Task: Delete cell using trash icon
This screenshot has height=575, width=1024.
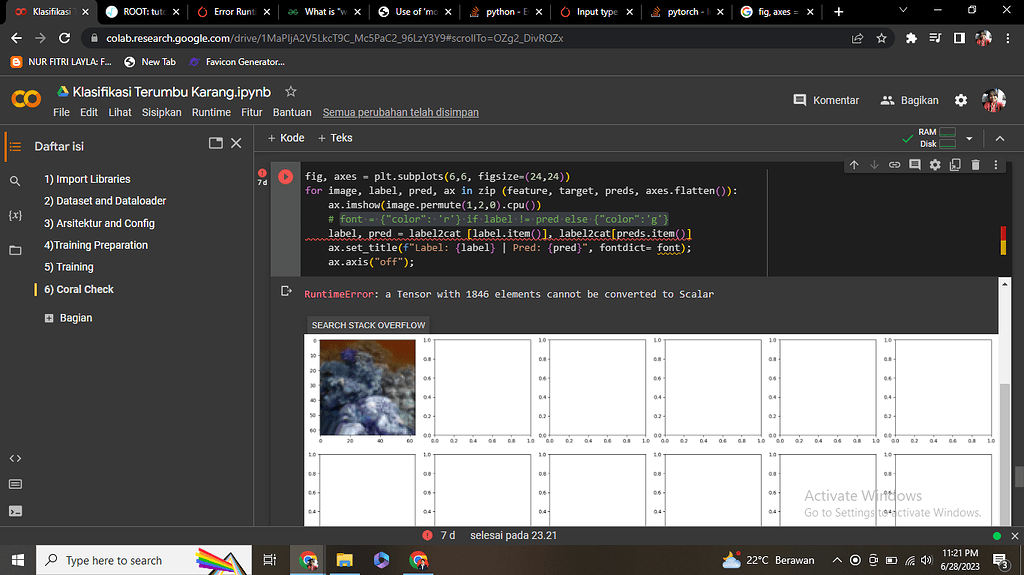Action: (976, 165)
